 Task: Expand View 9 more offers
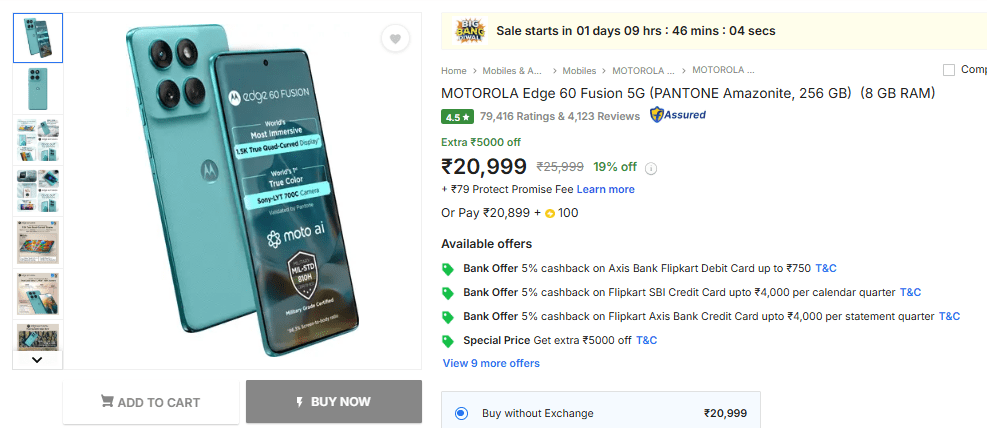click(491, 363)
